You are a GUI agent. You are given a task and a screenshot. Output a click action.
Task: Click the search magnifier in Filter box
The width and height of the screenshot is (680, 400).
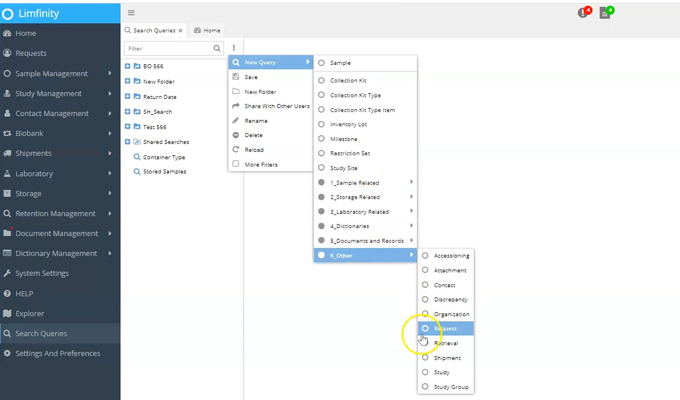click(217, 48)
